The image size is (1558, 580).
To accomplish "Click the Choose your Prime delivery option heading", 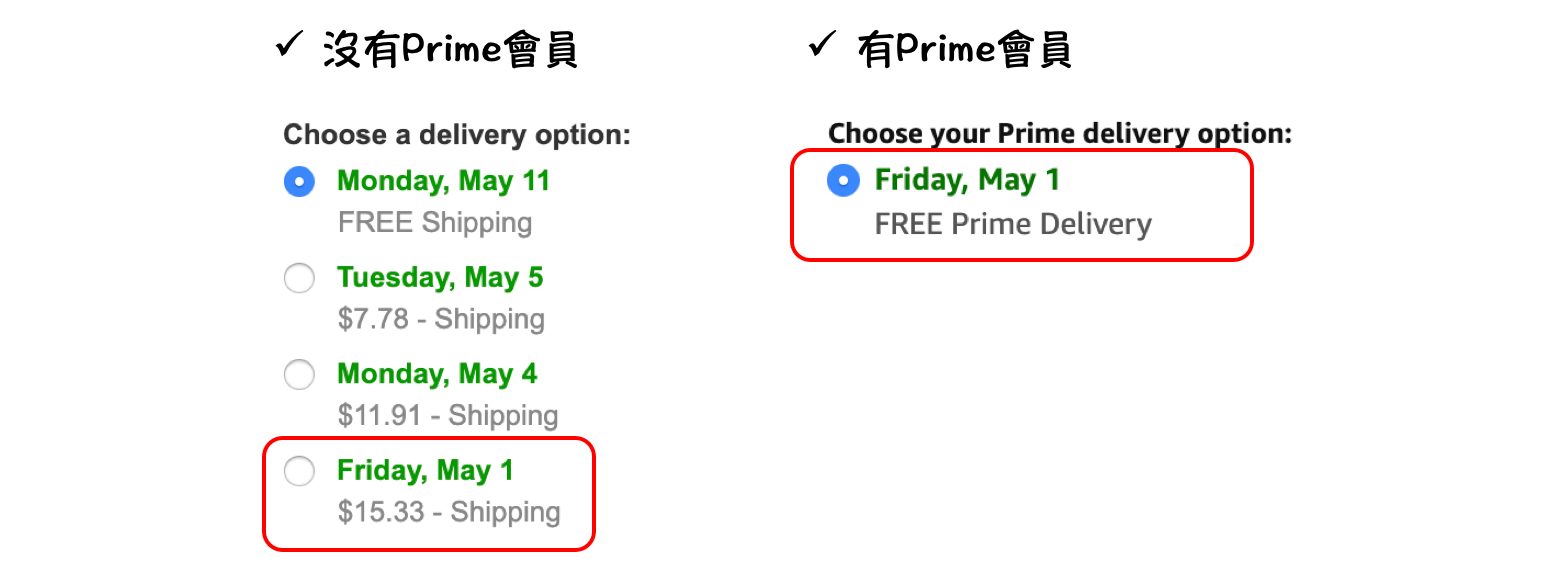I will [1061, 131].
